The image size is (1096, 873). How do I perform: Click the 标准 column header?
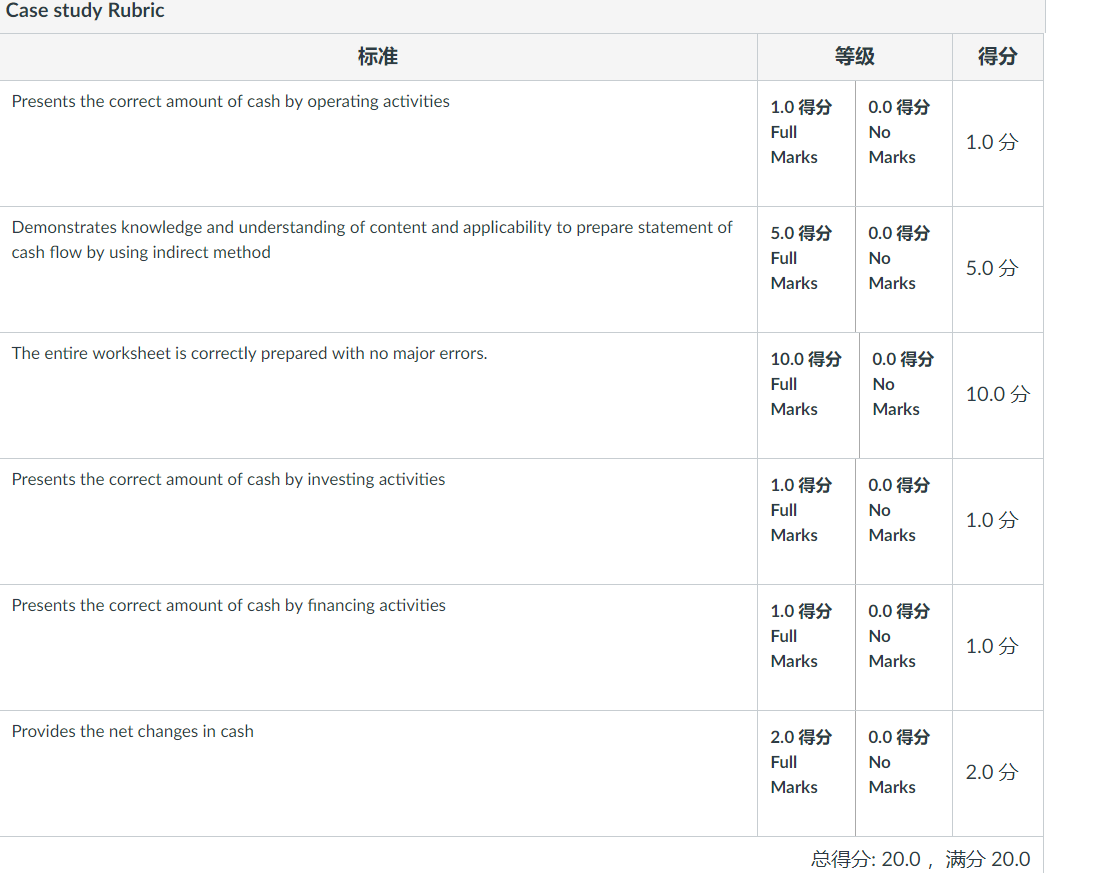(x=377, y=57)
